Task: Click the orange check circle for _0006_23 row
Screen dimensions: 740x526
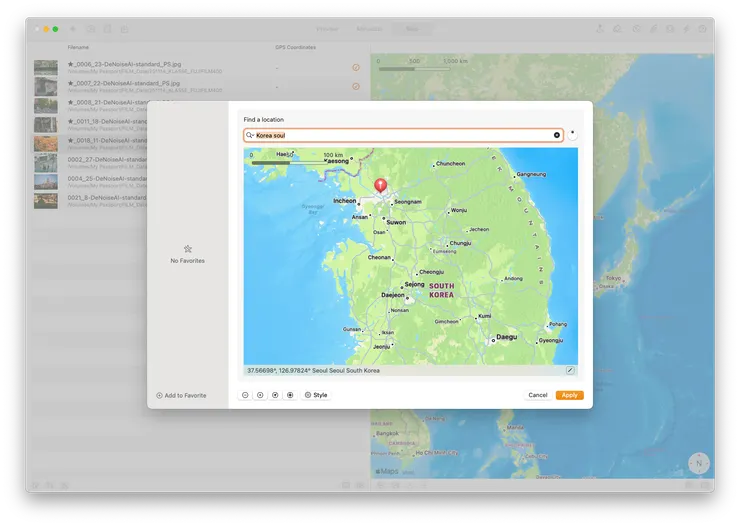Action: click(x=356, y=67)
